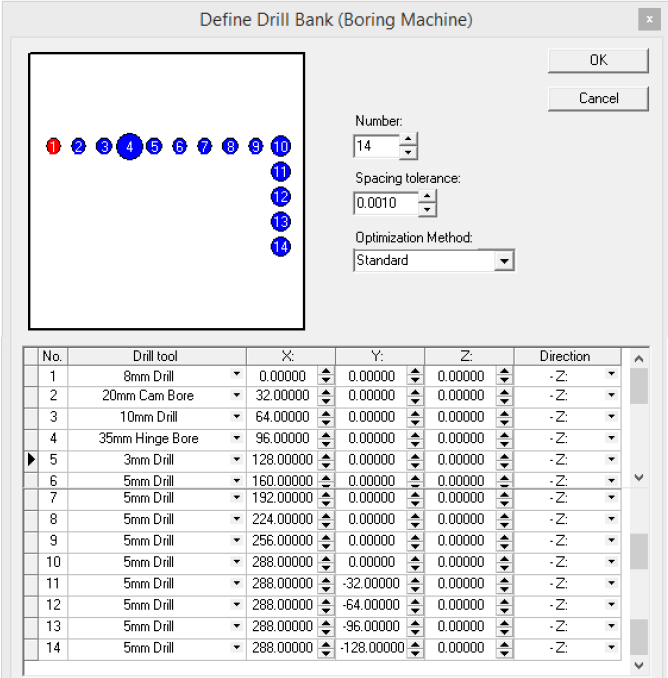
Task: Click Y value field of row 11
Action: pyautogui.click(x=368, y=584)
